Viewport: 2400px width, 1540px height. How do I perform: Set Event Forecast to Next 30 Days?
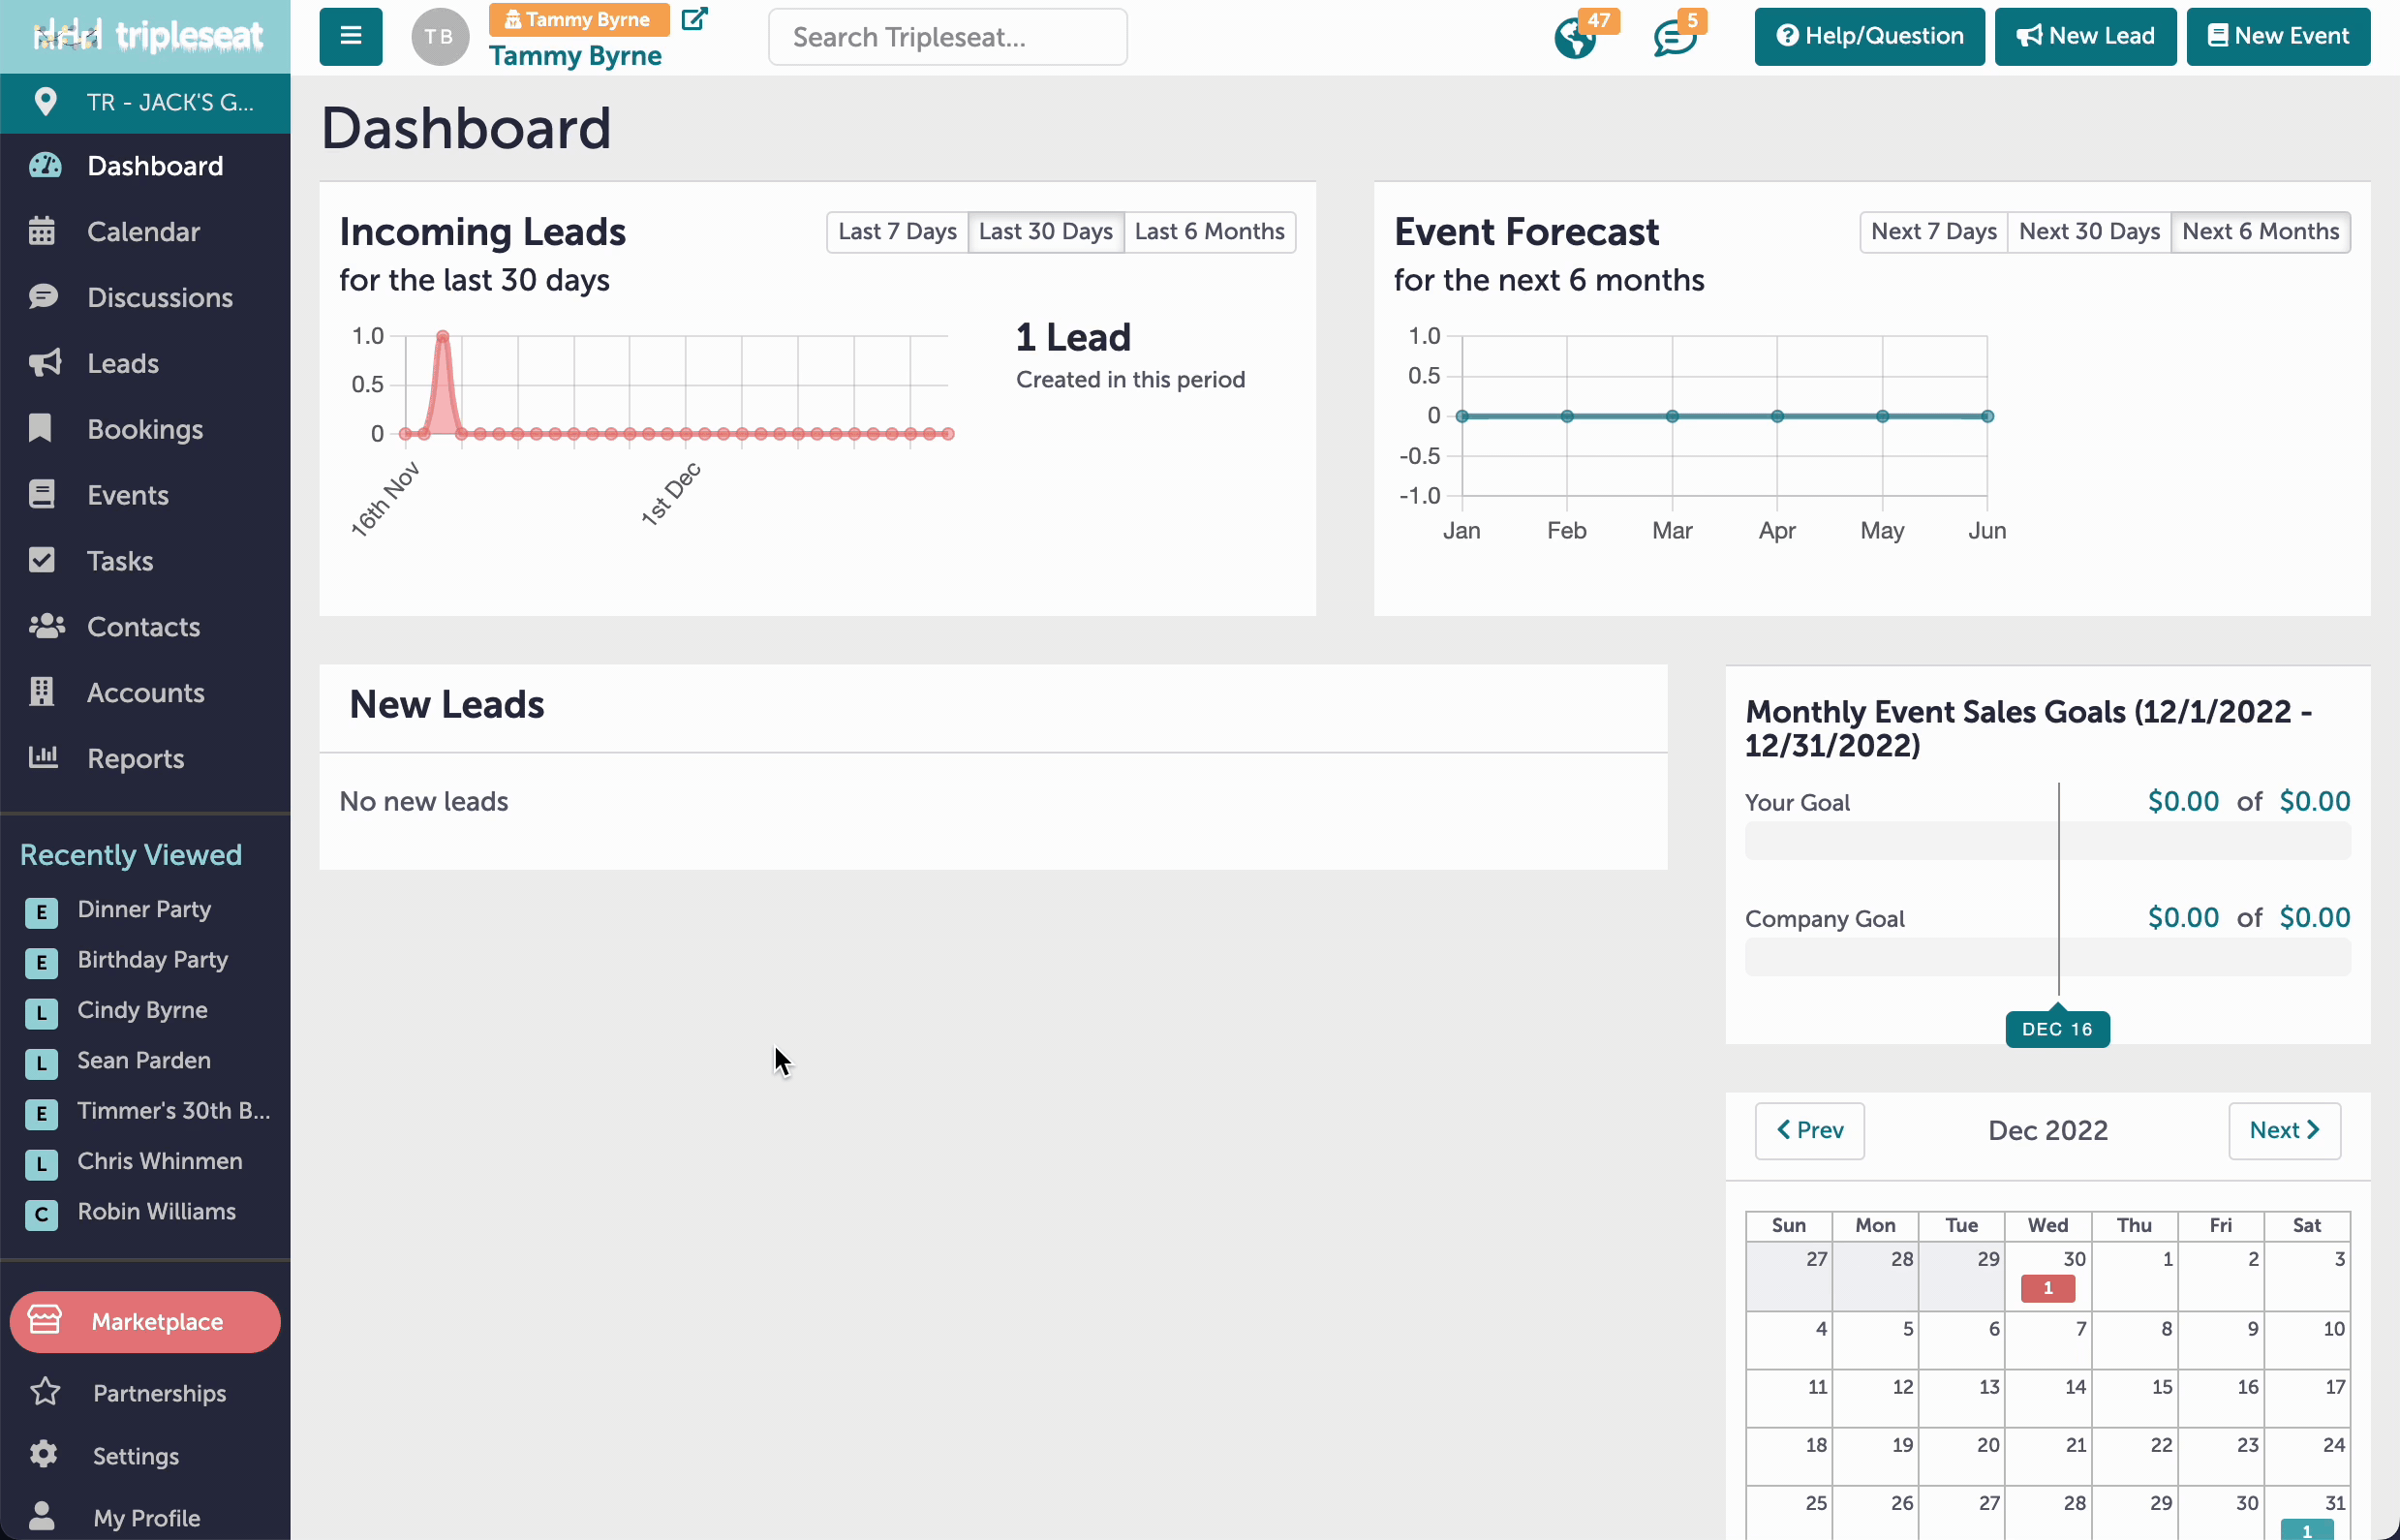(x=2089, y=232)
